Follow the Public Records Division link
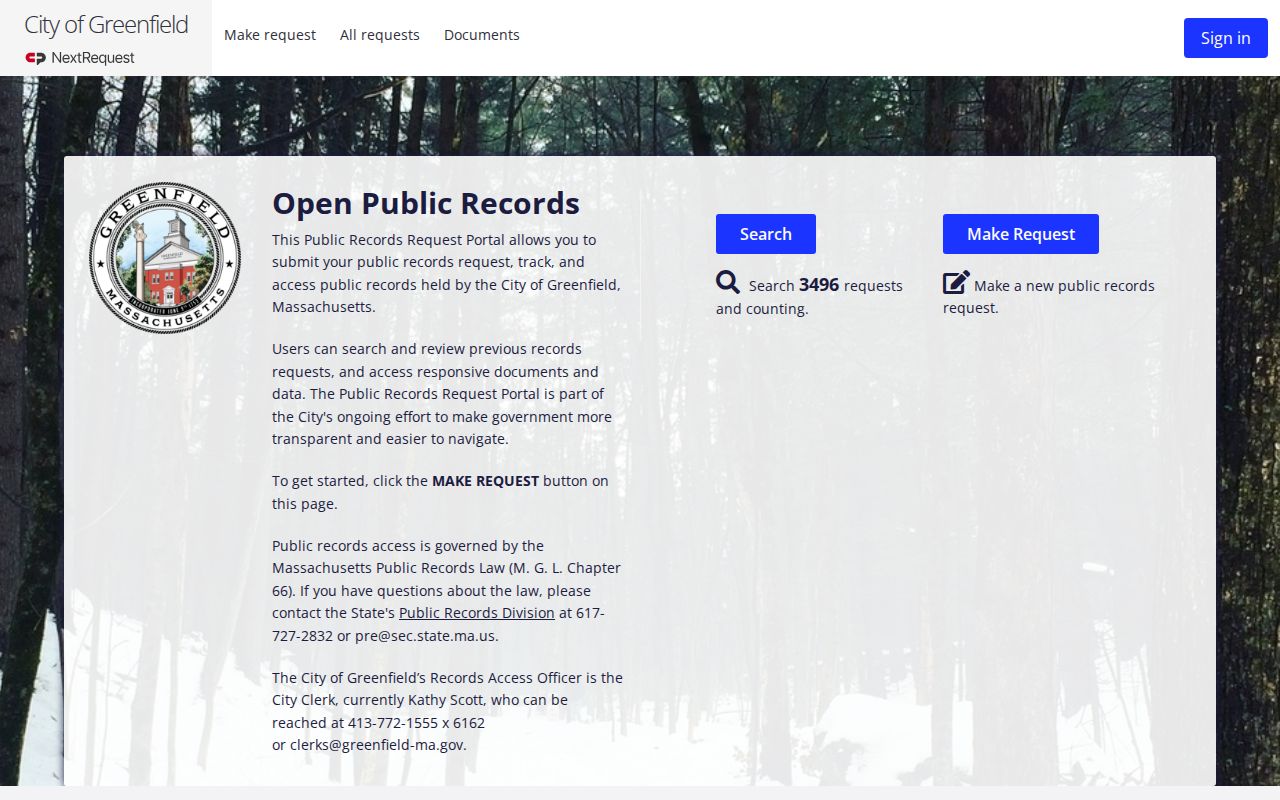Viewport: 1280px width, 800px height. (x=477, y=613)
